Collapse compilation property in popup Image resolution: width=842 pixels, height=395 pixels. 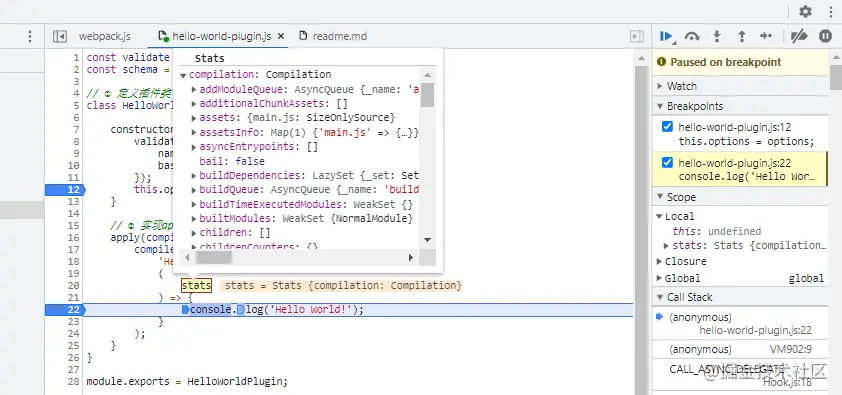(x=184, y=75)
